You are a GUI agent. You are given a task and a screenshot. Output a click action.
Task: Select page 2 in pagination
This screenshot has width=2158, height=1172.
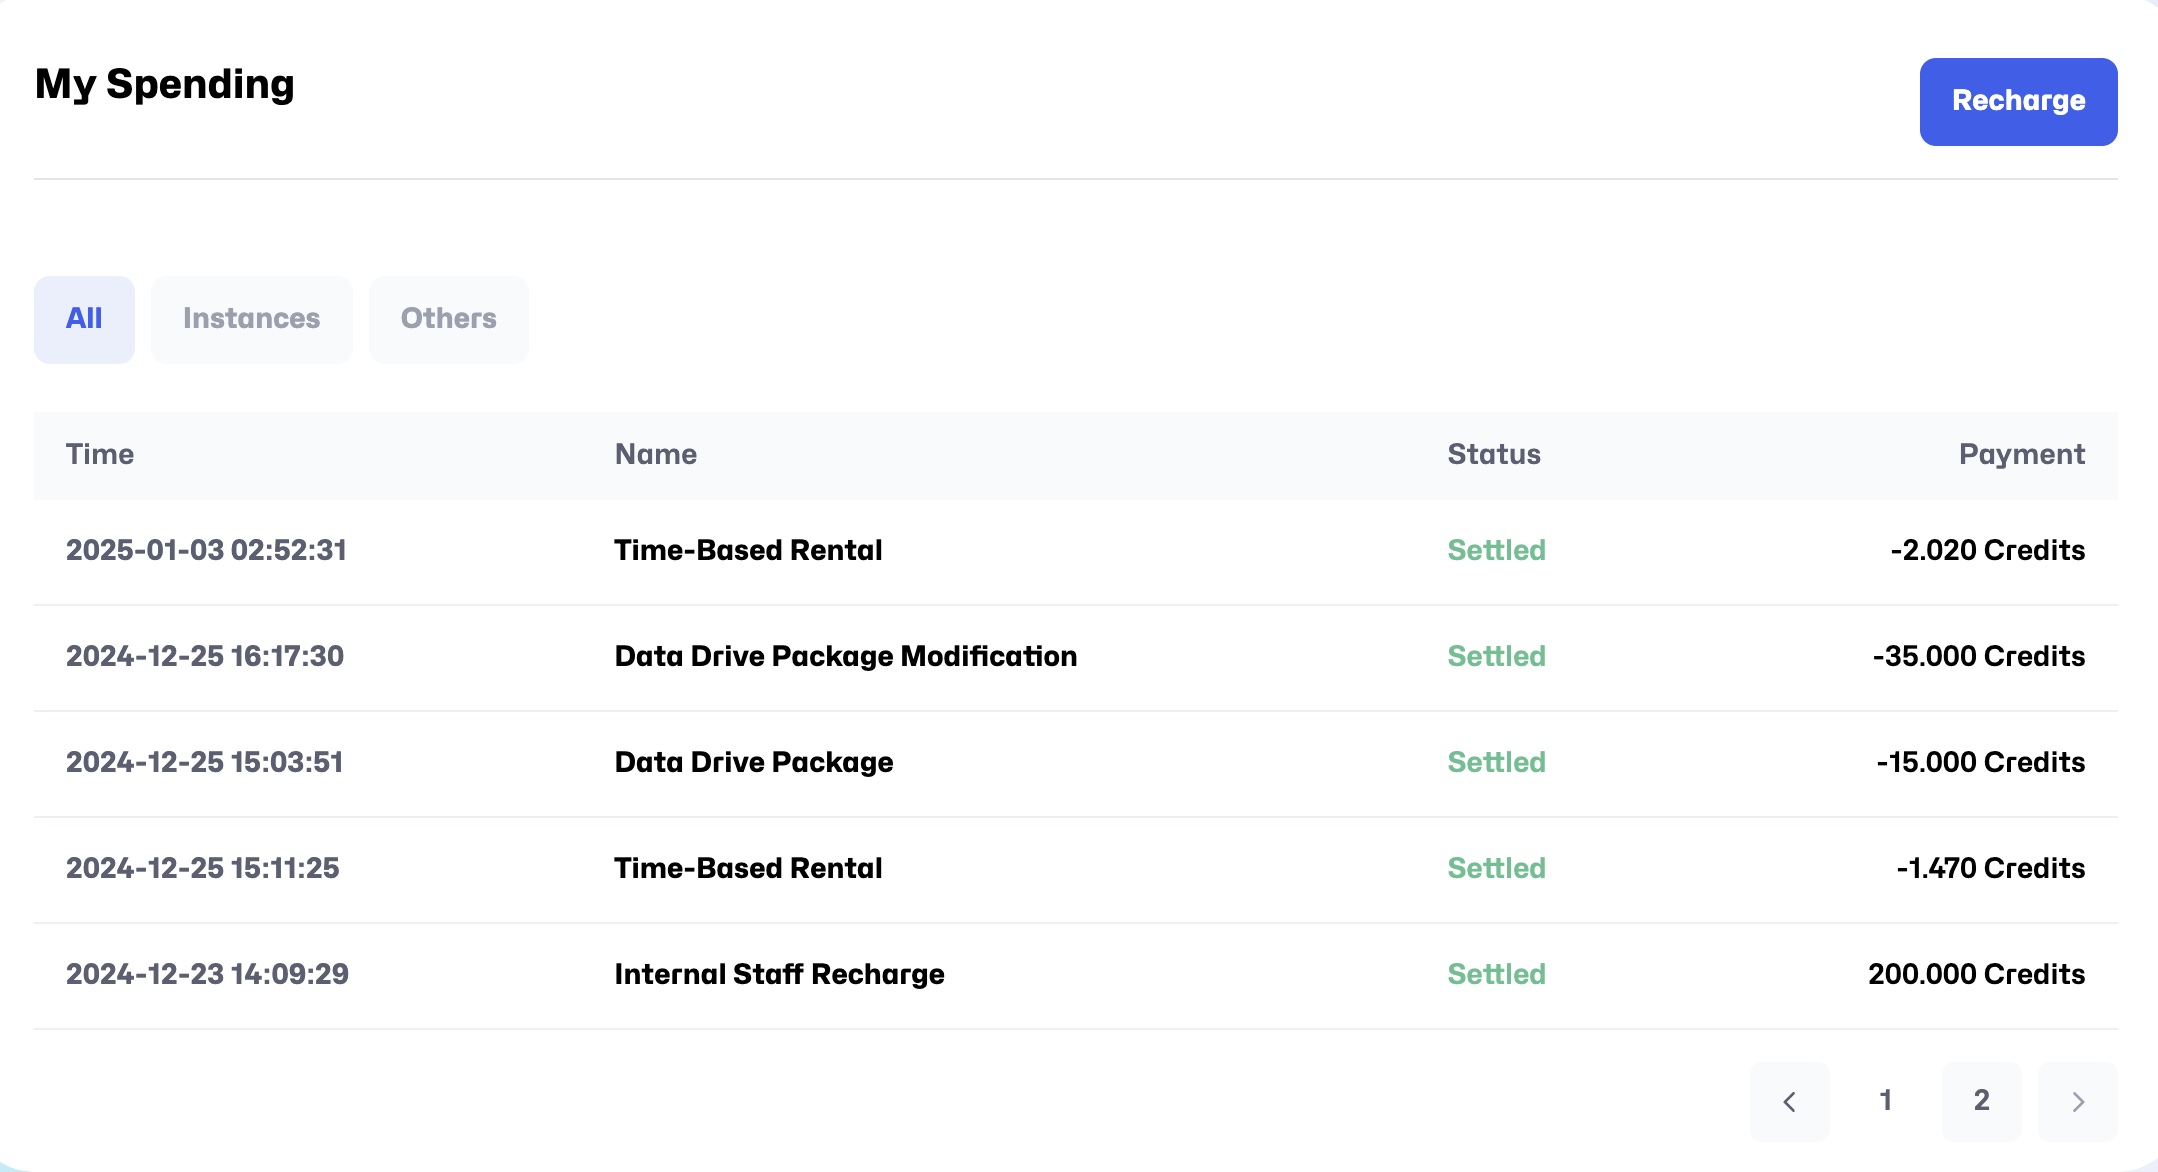point(1981,1101)
